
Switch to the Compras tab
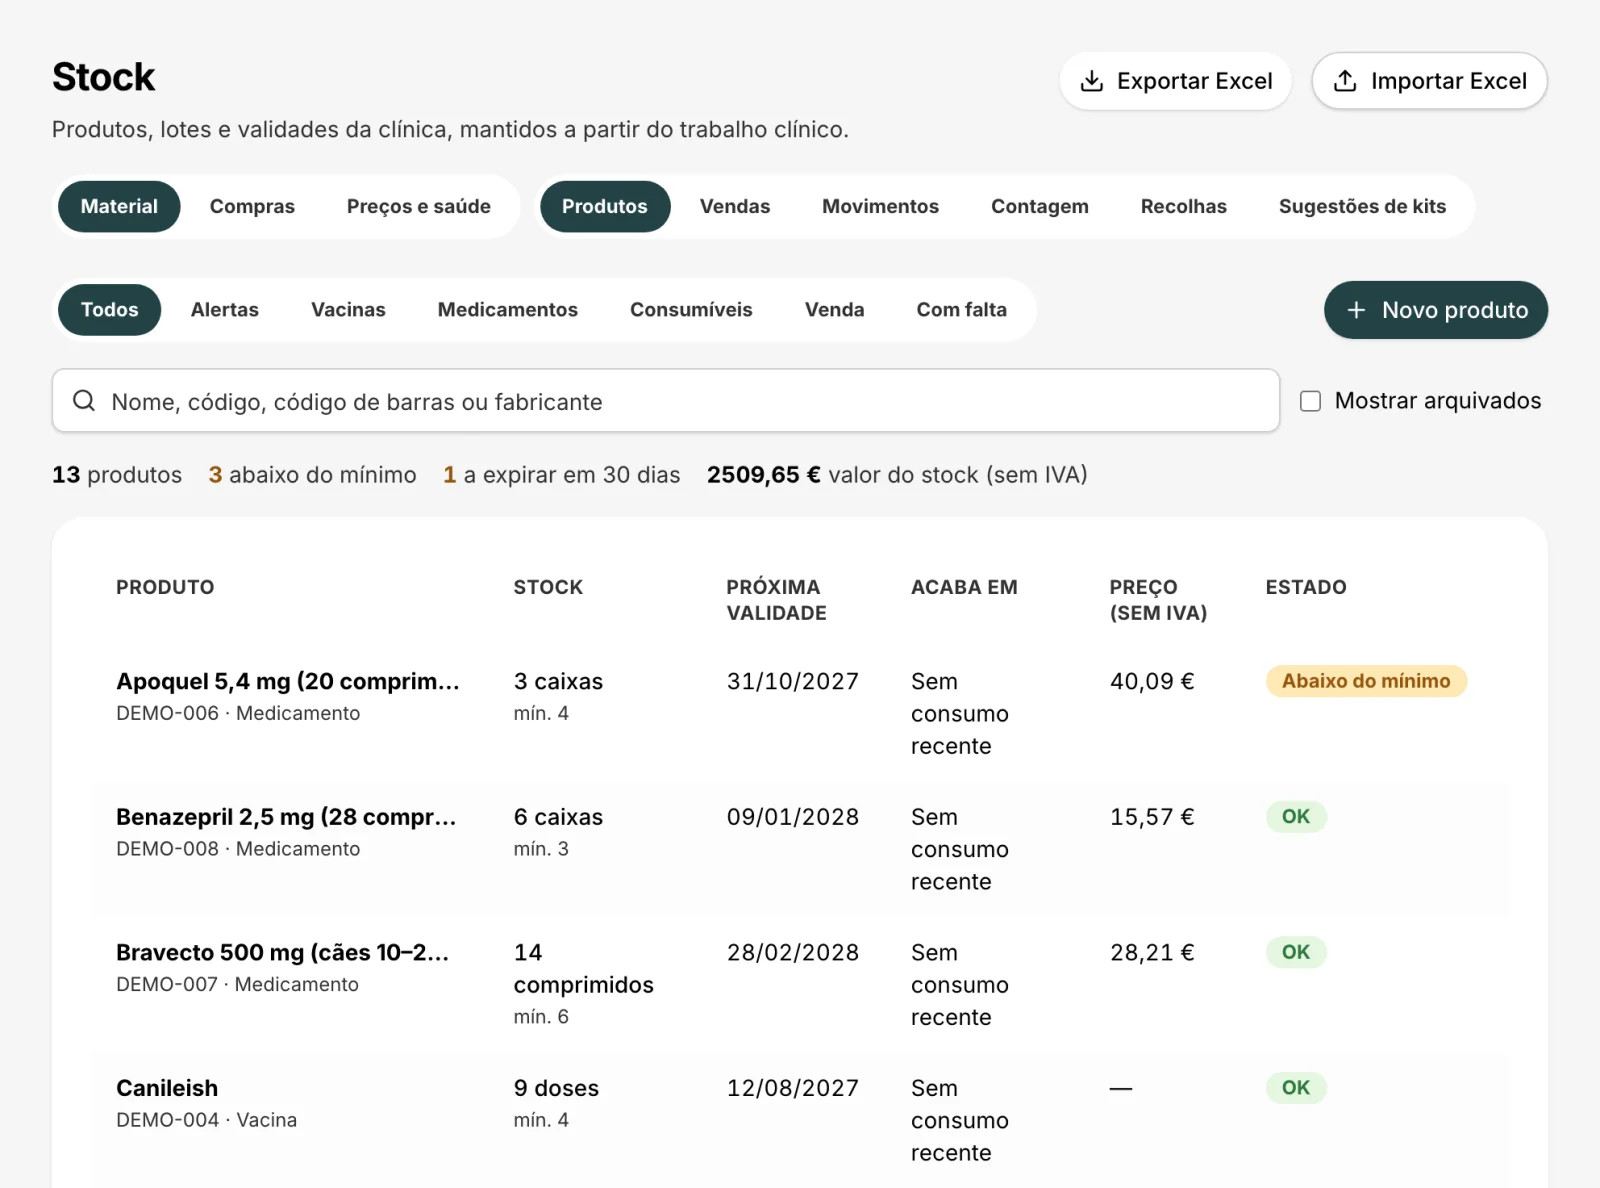[252, 206]
